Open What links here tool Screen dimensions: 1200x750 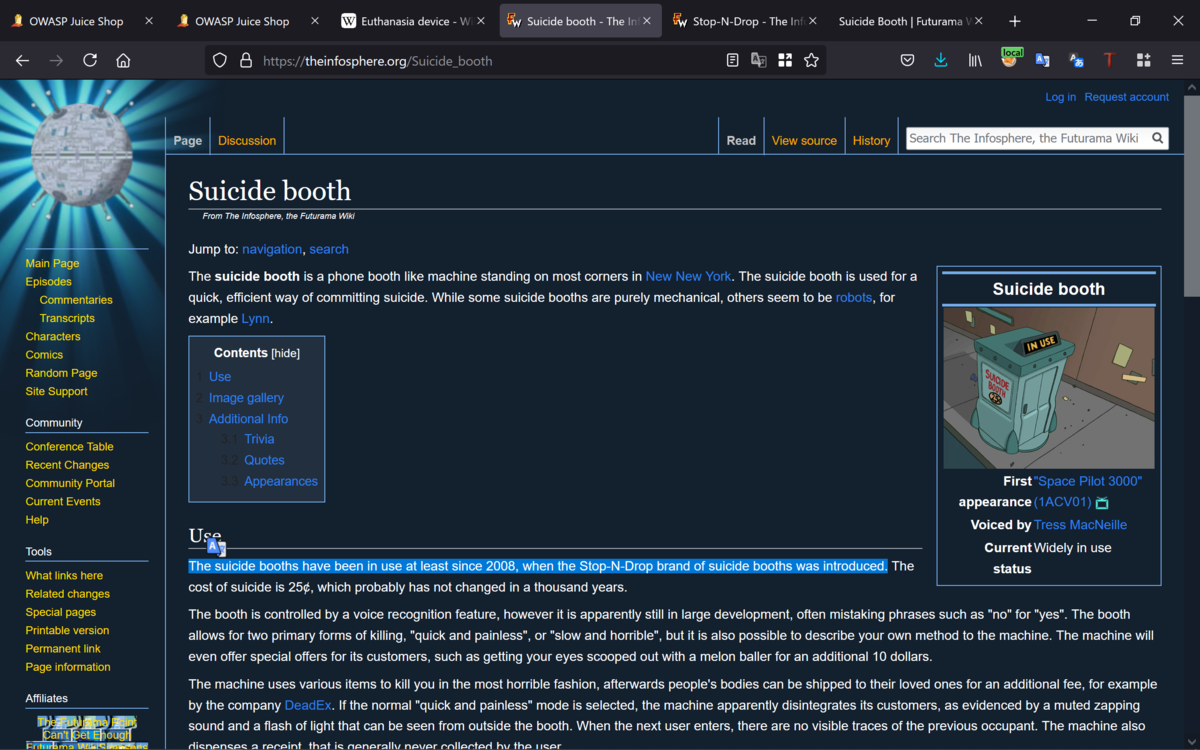pyautogui.click(x=64, y=575)
